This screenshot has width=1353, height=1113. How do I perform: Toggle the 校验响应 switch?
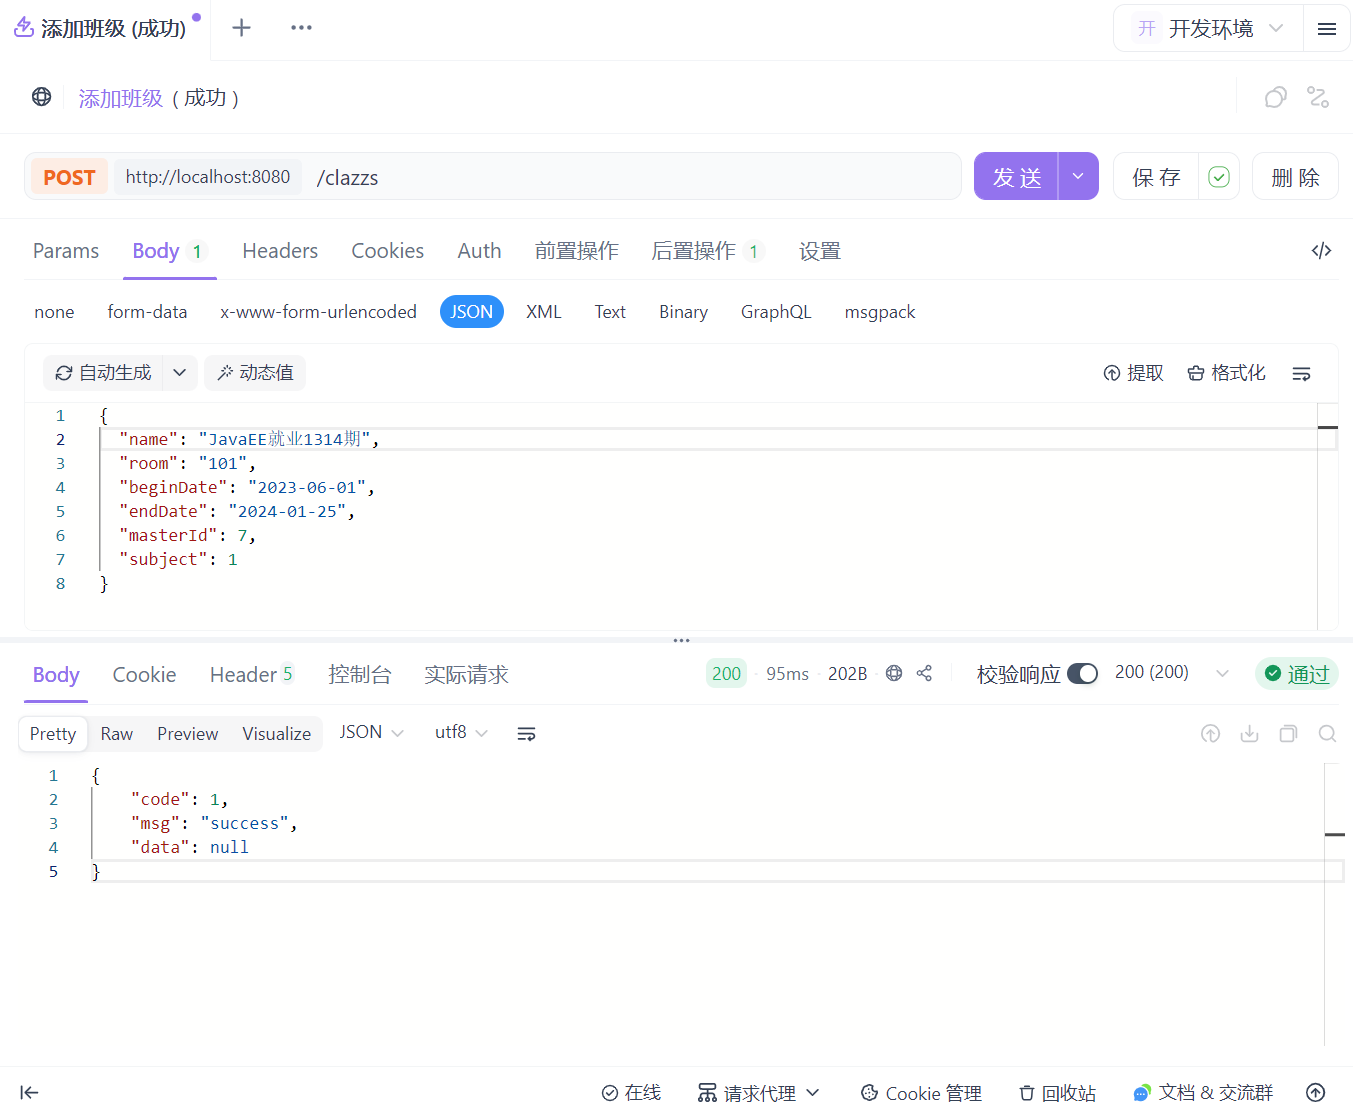point(1082,673)
